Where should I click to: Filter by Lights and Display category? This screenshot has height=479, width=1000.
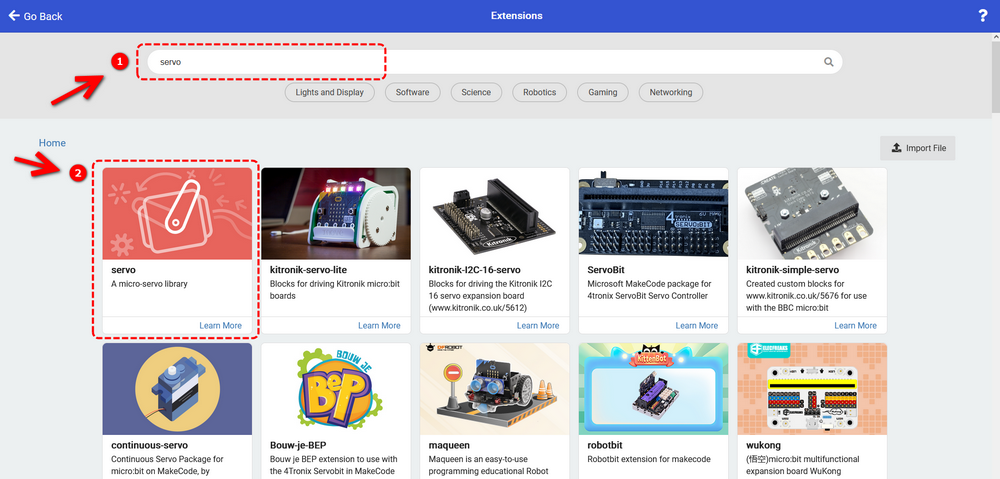pyautogui.click(x=329, y=92)
